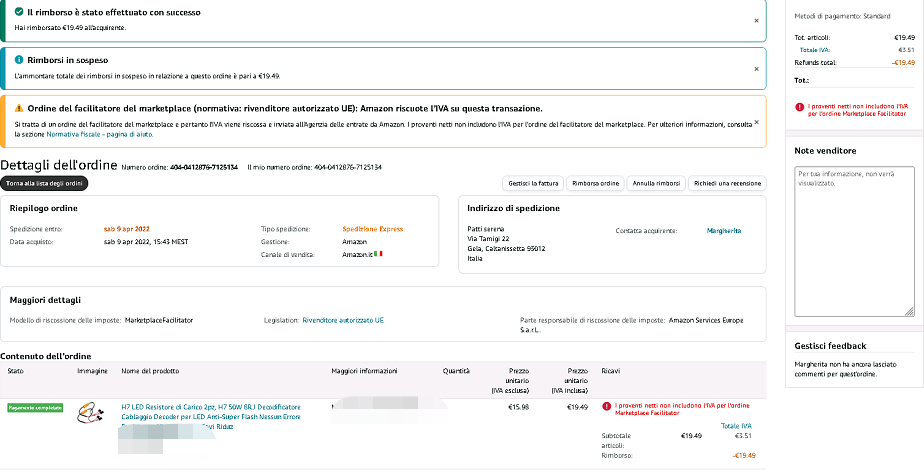Dismiss the refund success notification
The image size is (924, 472).
[755, 20]
